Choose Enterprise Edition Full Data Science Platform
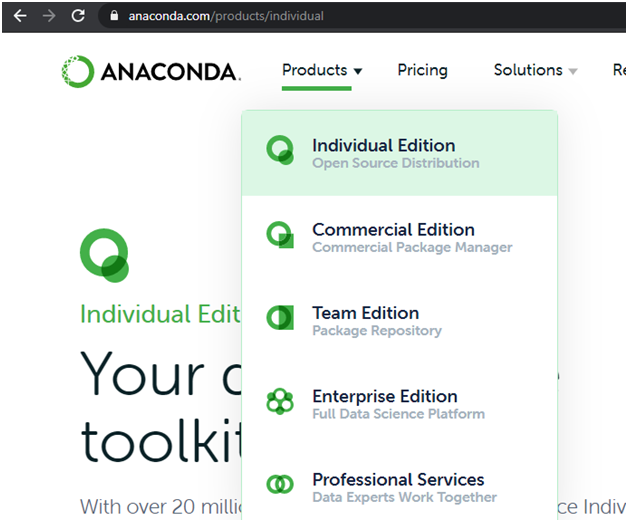The height and width of the screenshot is (522, 628). [x=399, y=404]
